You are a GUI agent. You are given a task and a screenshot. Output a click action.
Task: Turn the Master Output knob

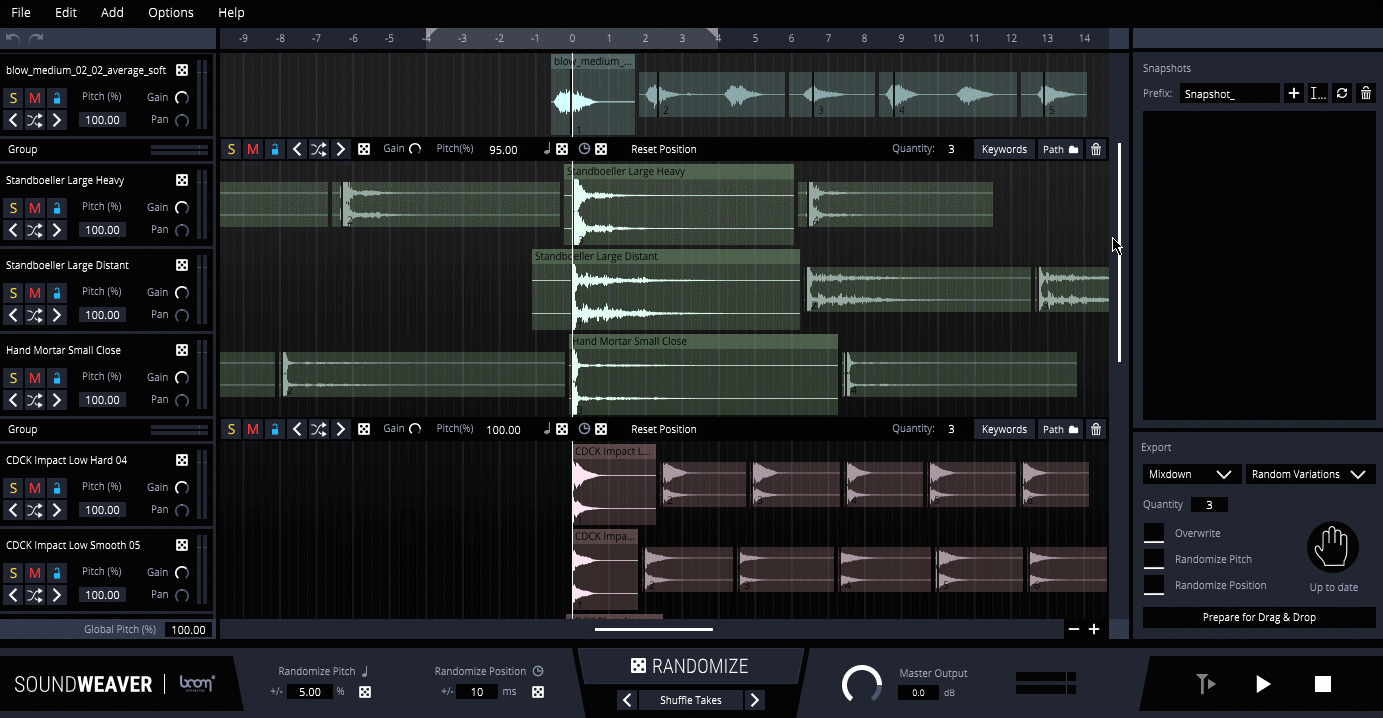(x=861, y=684)
